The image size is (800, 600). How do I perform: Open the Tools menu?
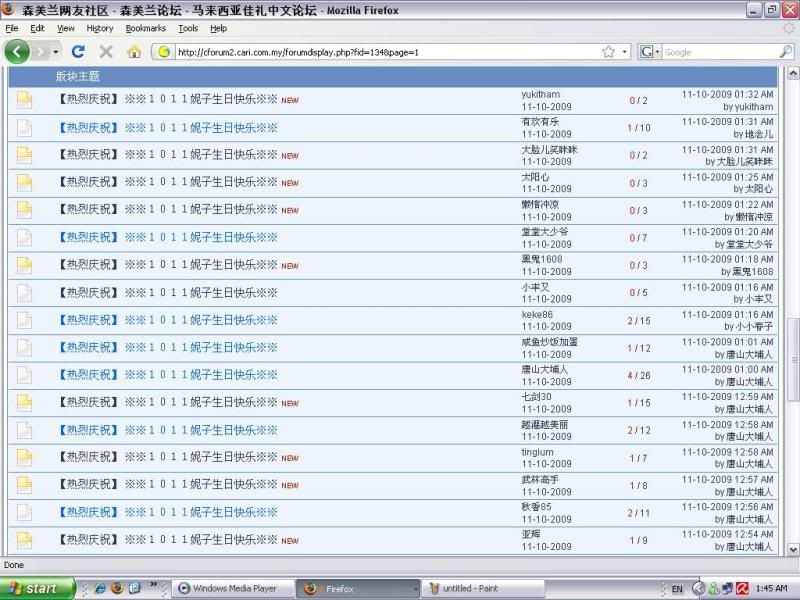pos(188,28)
